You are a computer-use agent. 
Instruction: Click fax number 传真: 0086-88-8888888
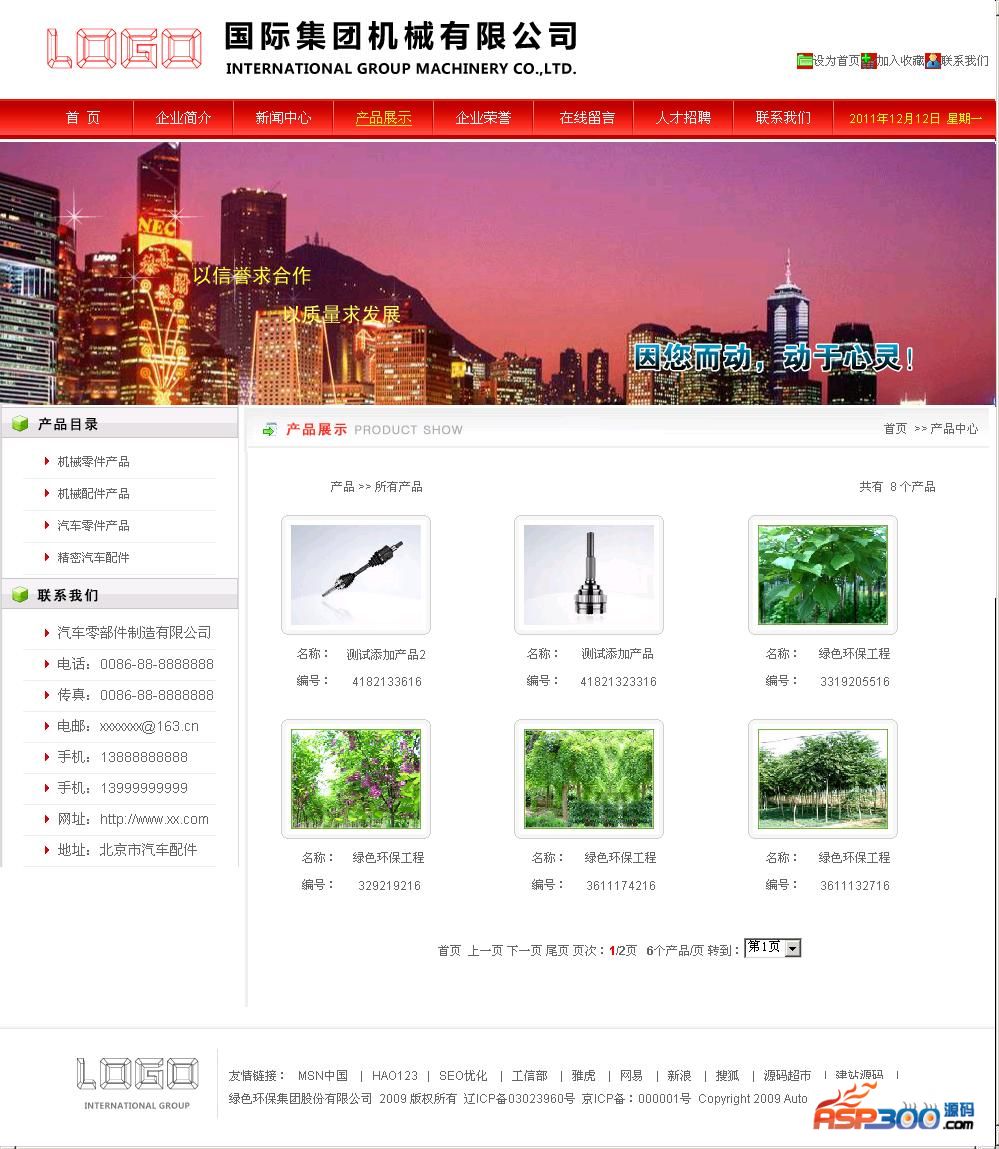coord(136,695)
